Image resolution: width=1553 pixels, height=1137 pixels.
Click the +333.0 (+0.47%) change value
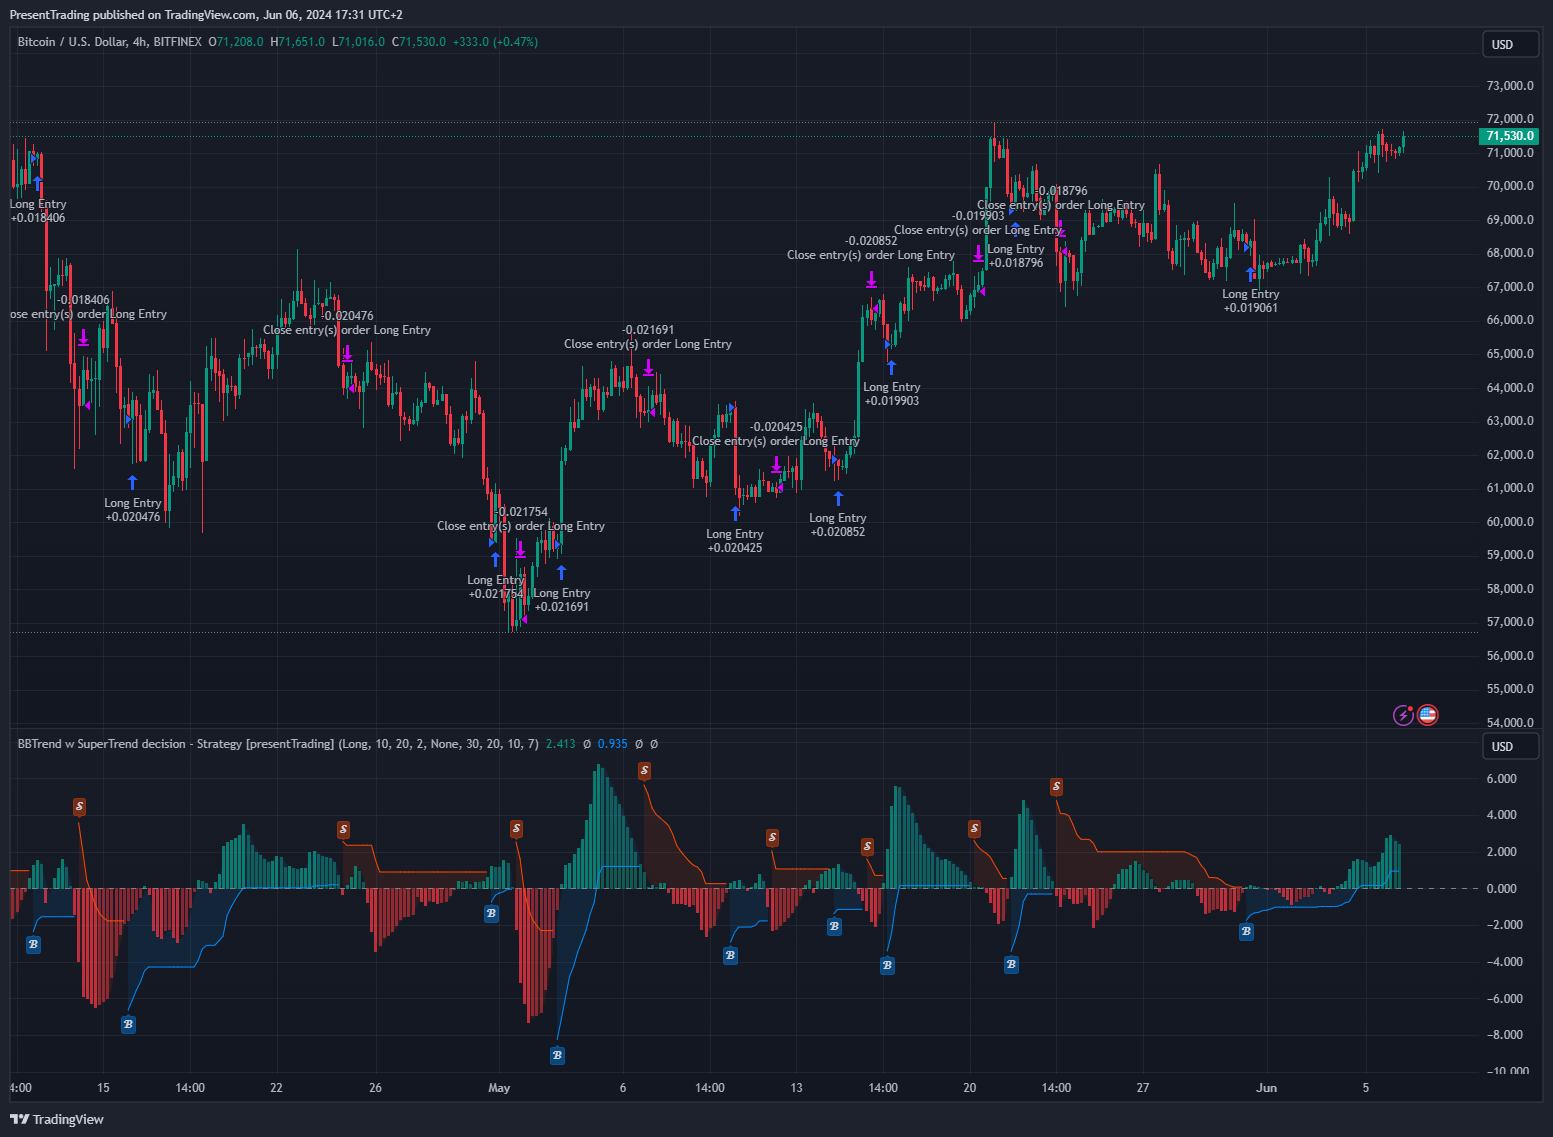pyautogui.click(x=495, y=42)
